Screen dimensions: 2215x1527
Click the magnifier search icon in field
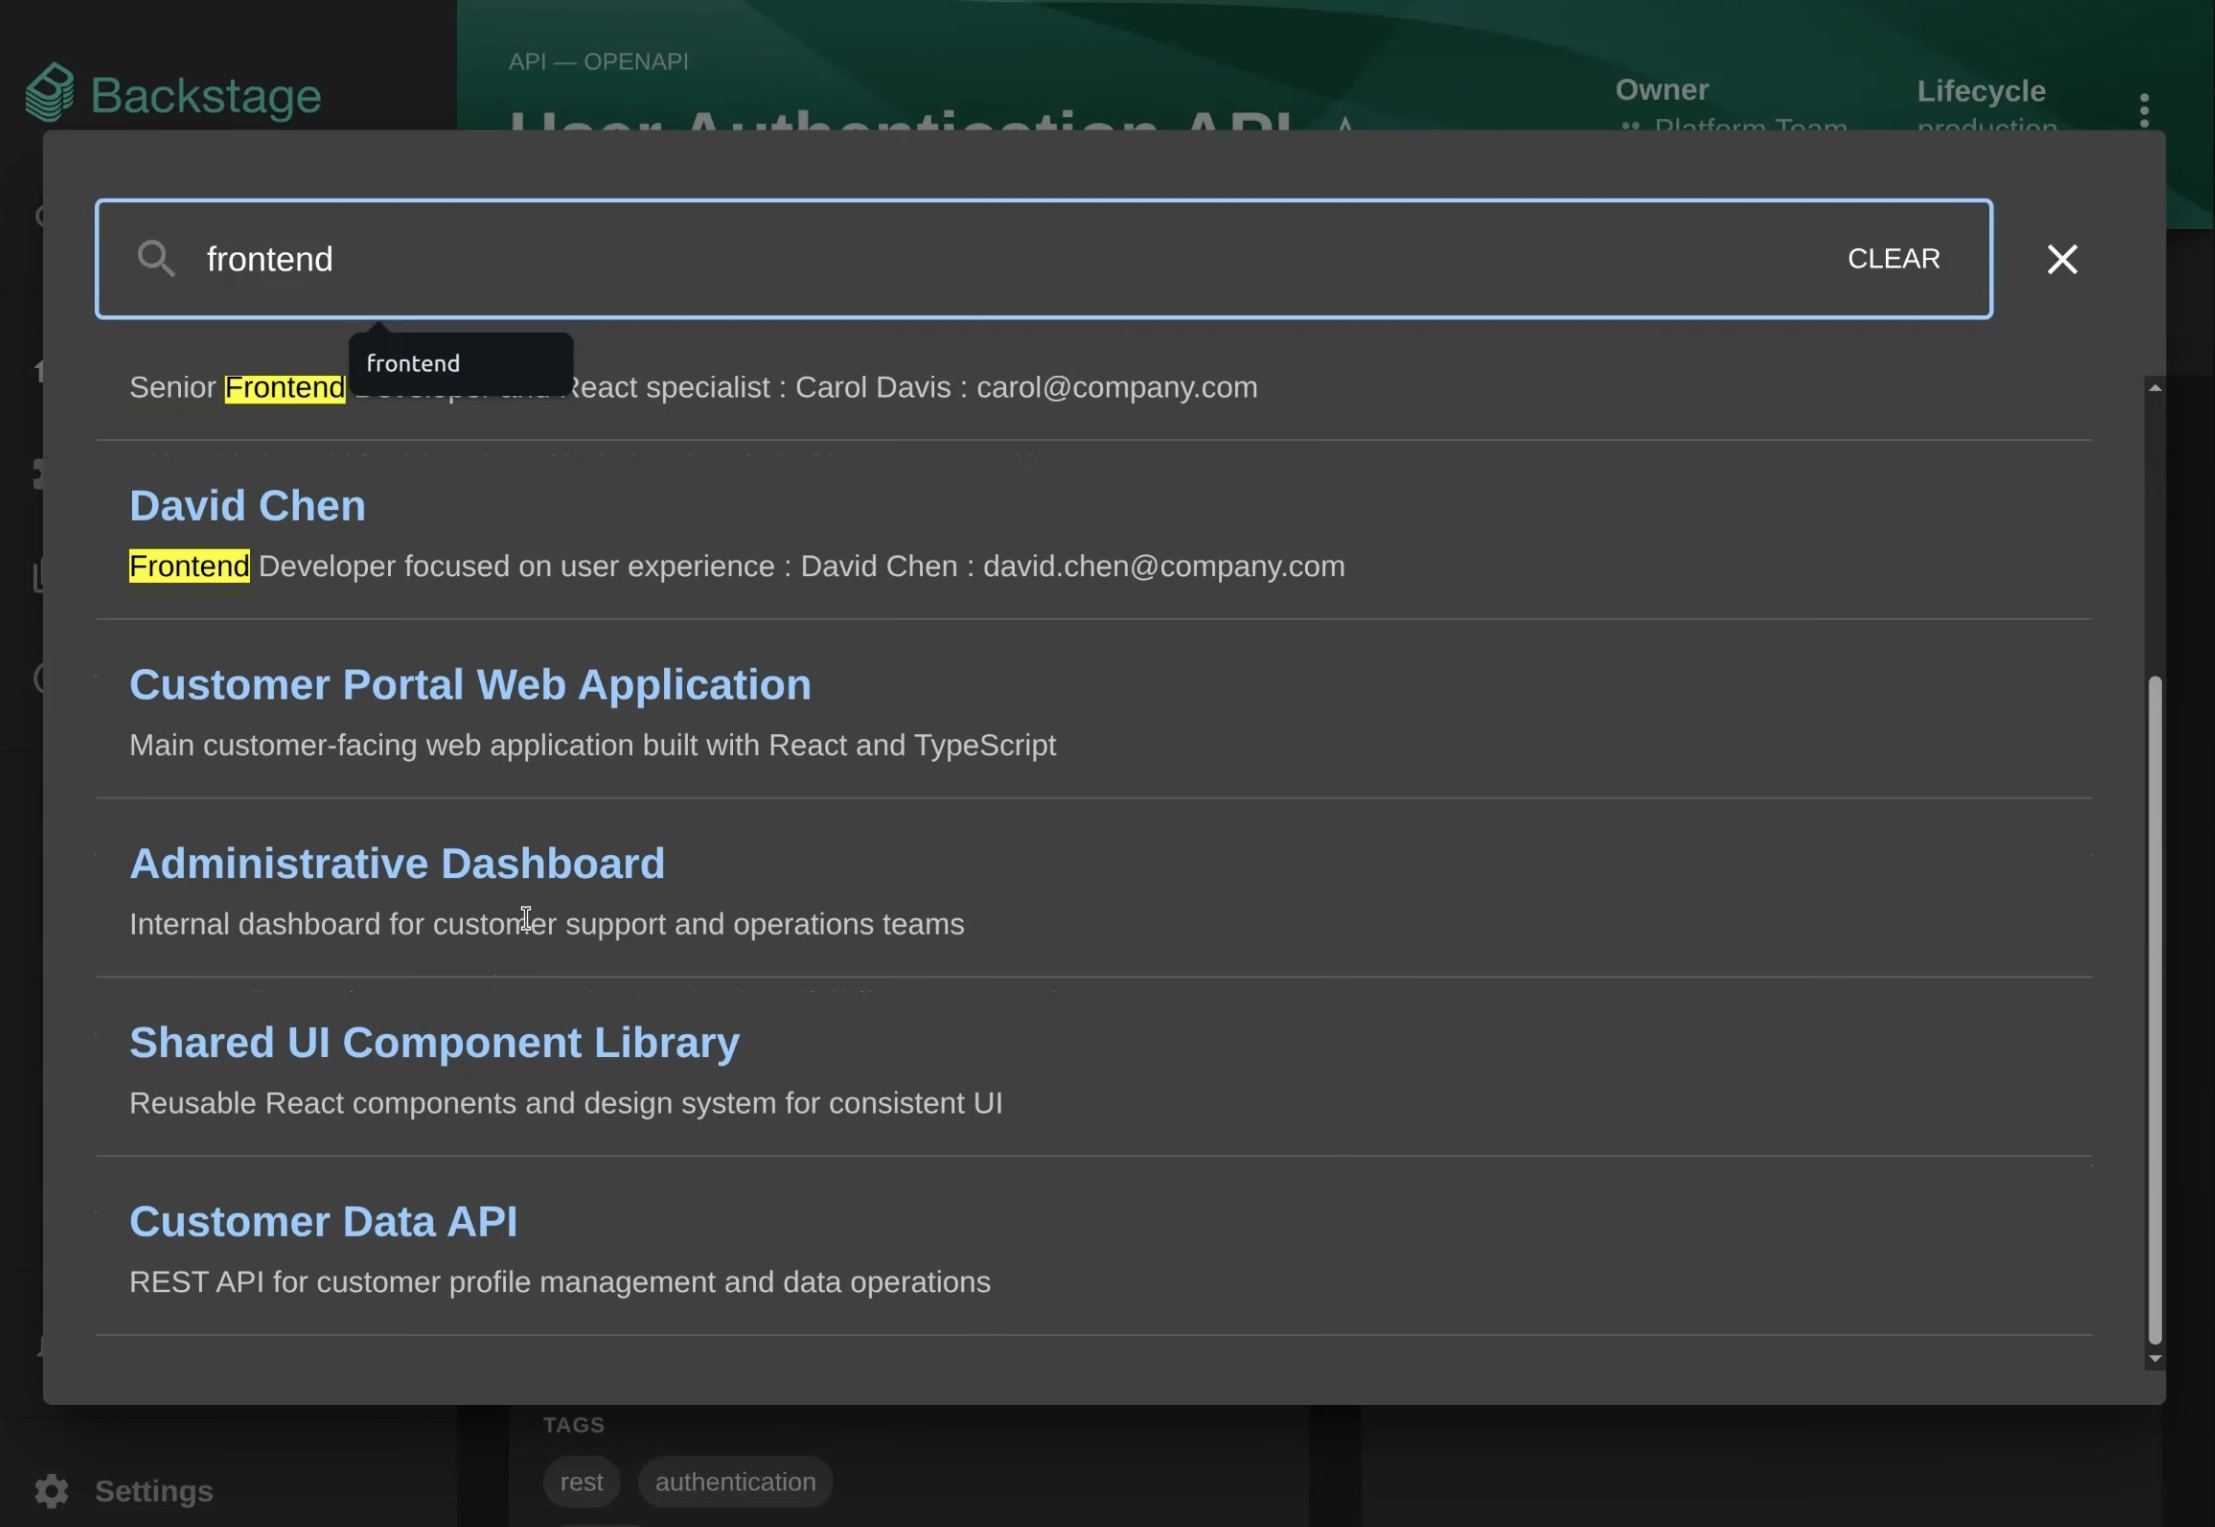click(155, 259)
